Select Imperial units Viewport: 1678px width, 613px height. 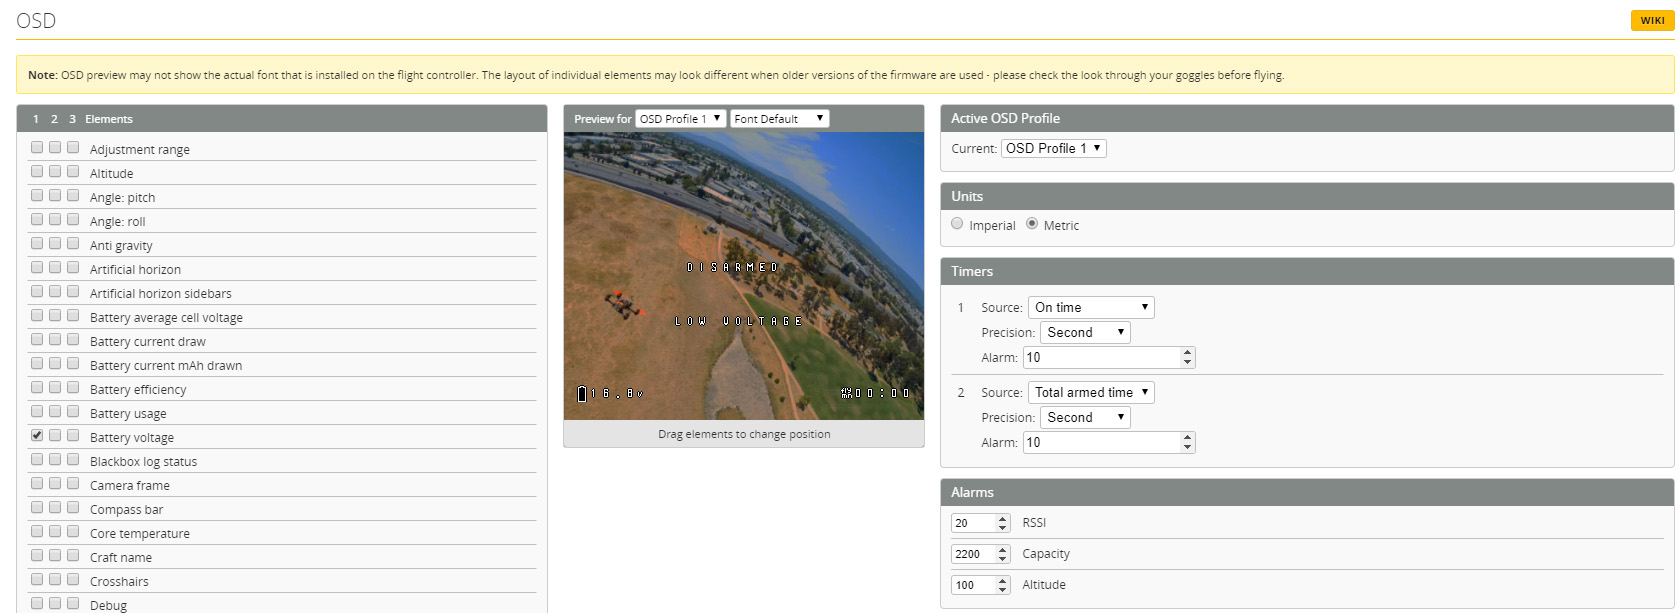click(x=957, y=224)
